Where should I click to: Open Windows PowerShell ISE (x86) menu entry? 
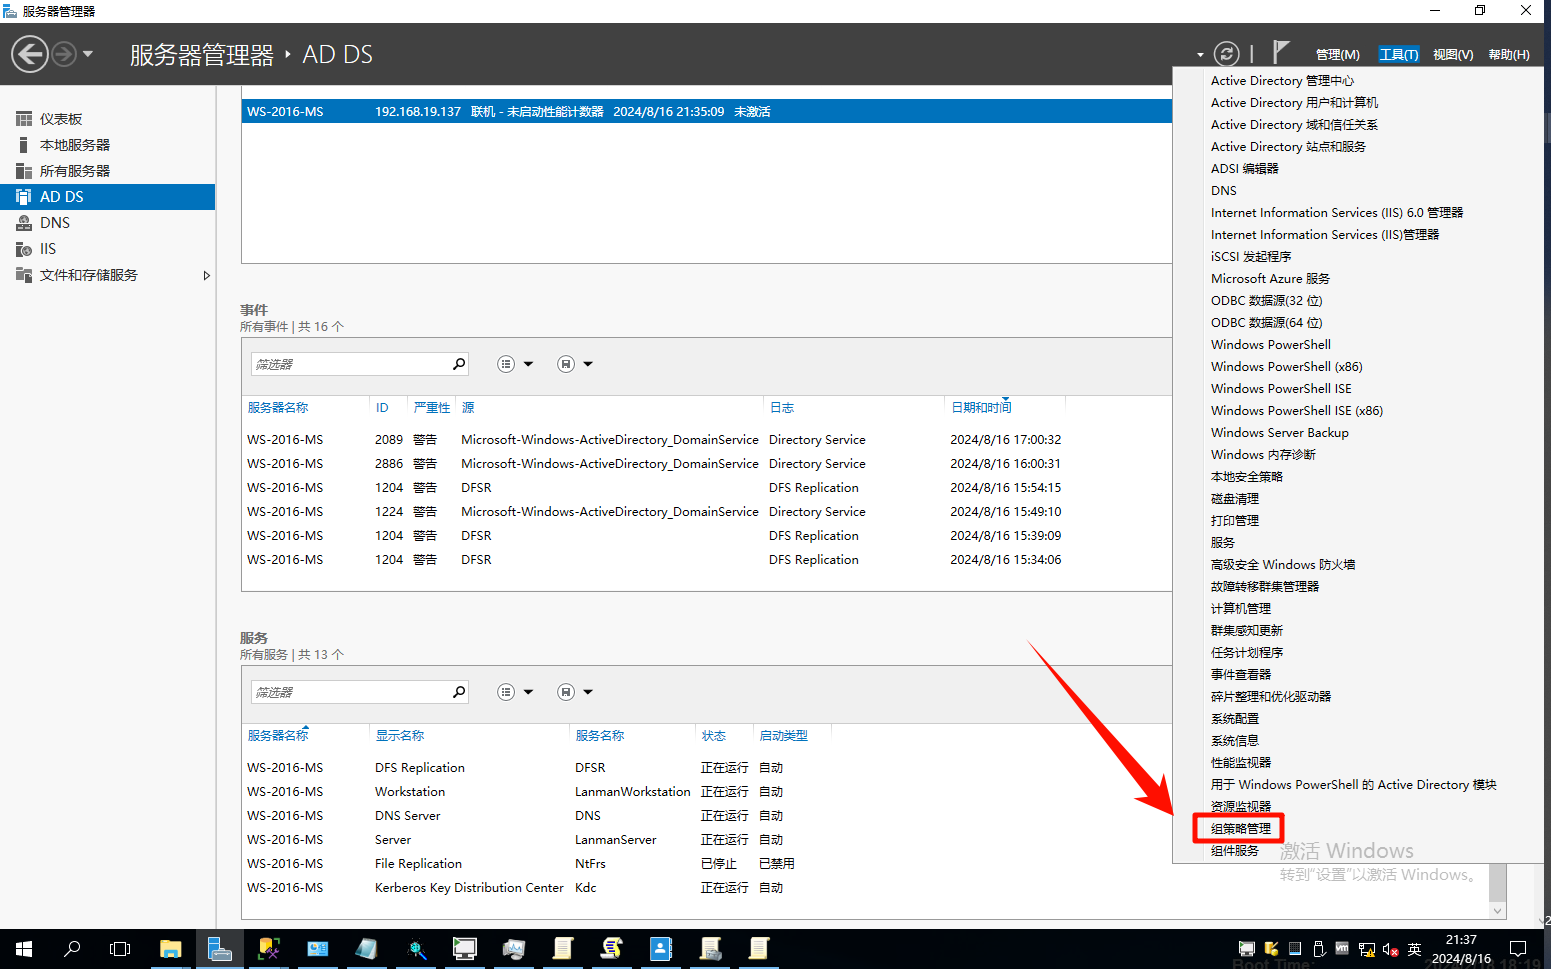1297,411
